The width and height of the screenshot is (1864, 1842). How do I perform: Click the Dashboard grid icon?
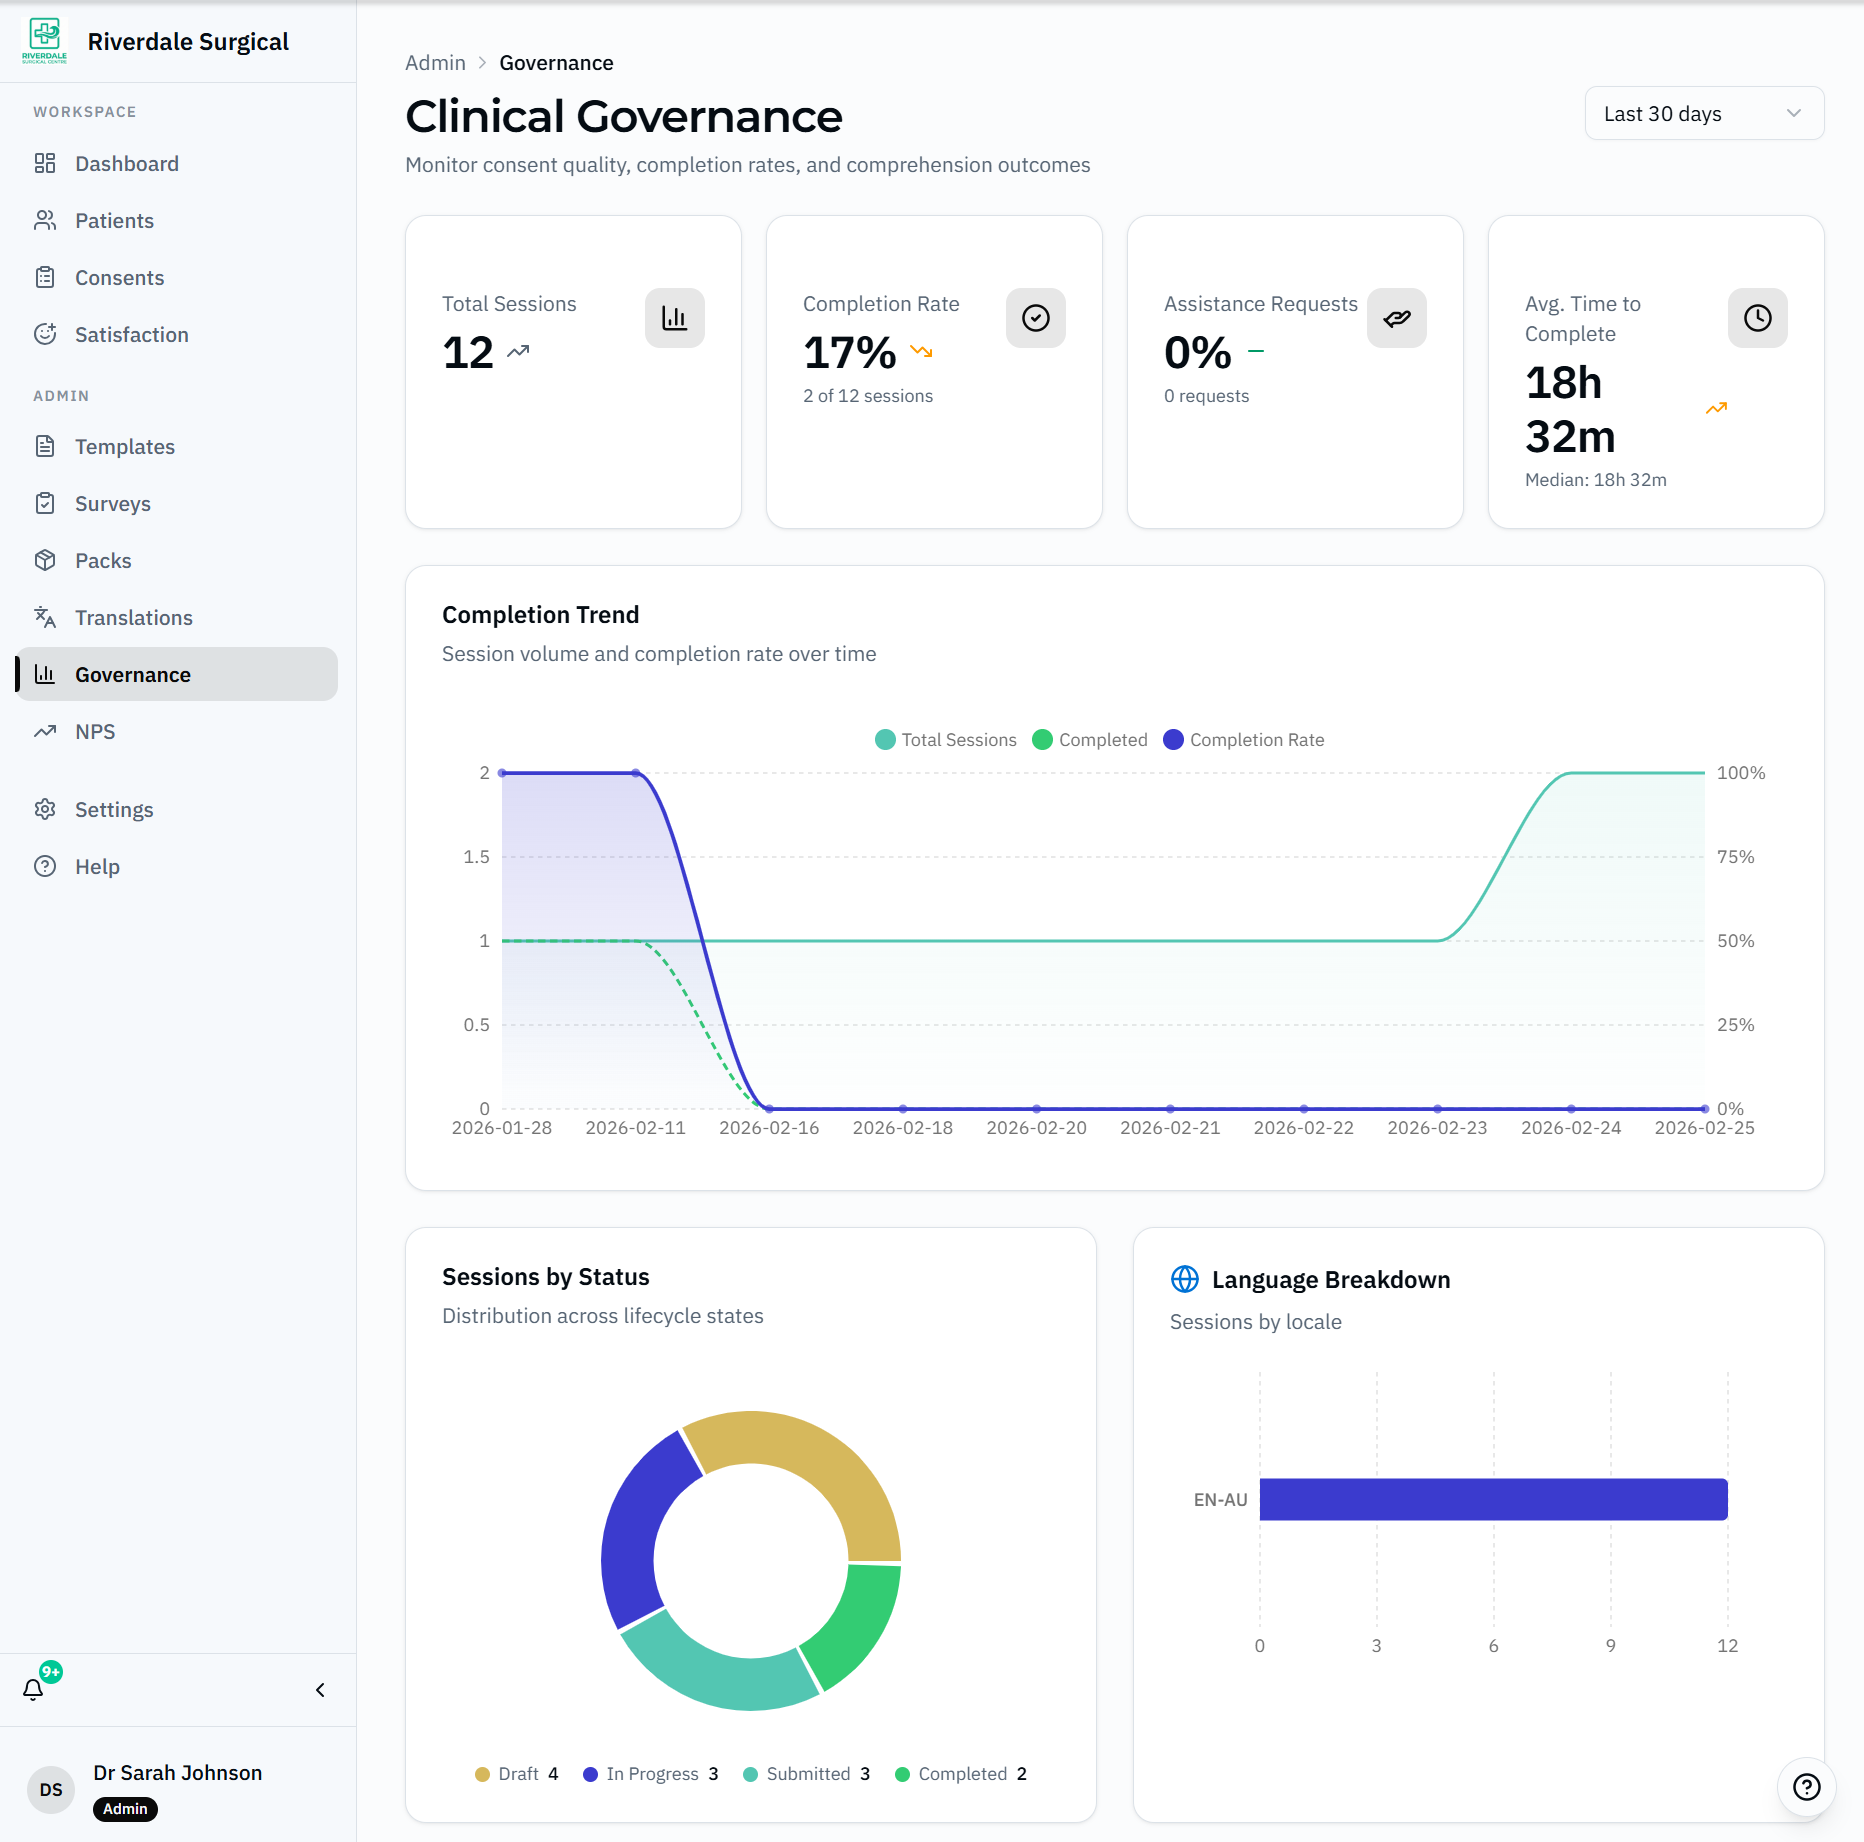[x=45, y=163]
